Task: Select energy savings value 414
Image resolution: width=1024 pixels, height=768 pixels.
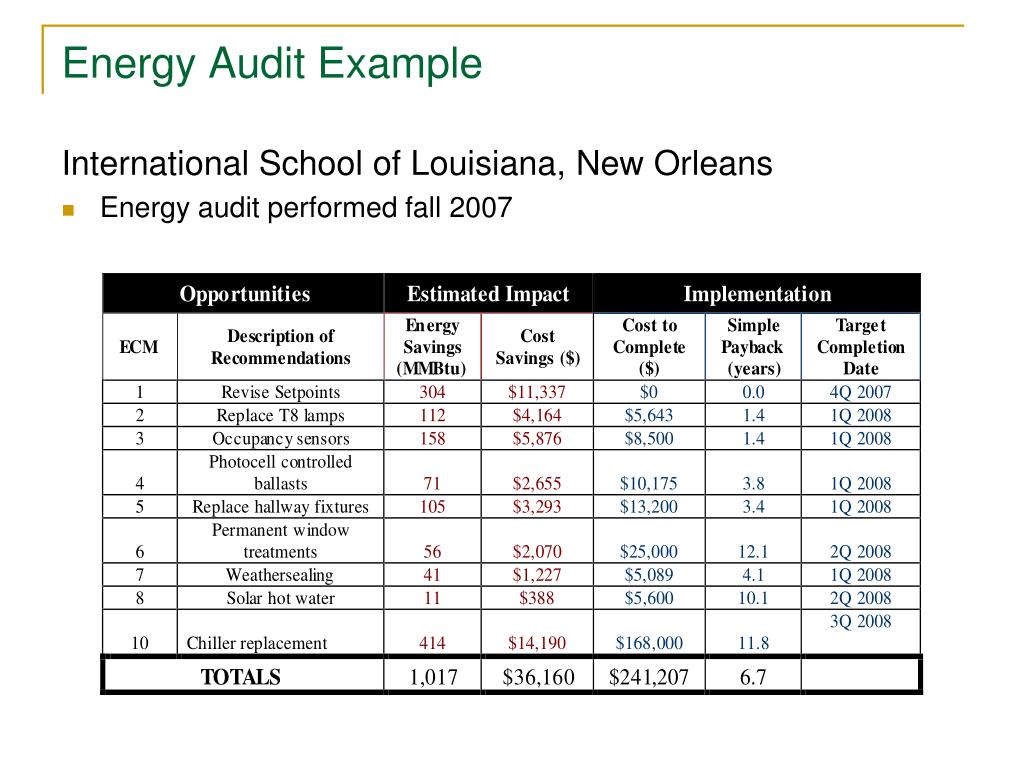Action: (x=432, y=643)
